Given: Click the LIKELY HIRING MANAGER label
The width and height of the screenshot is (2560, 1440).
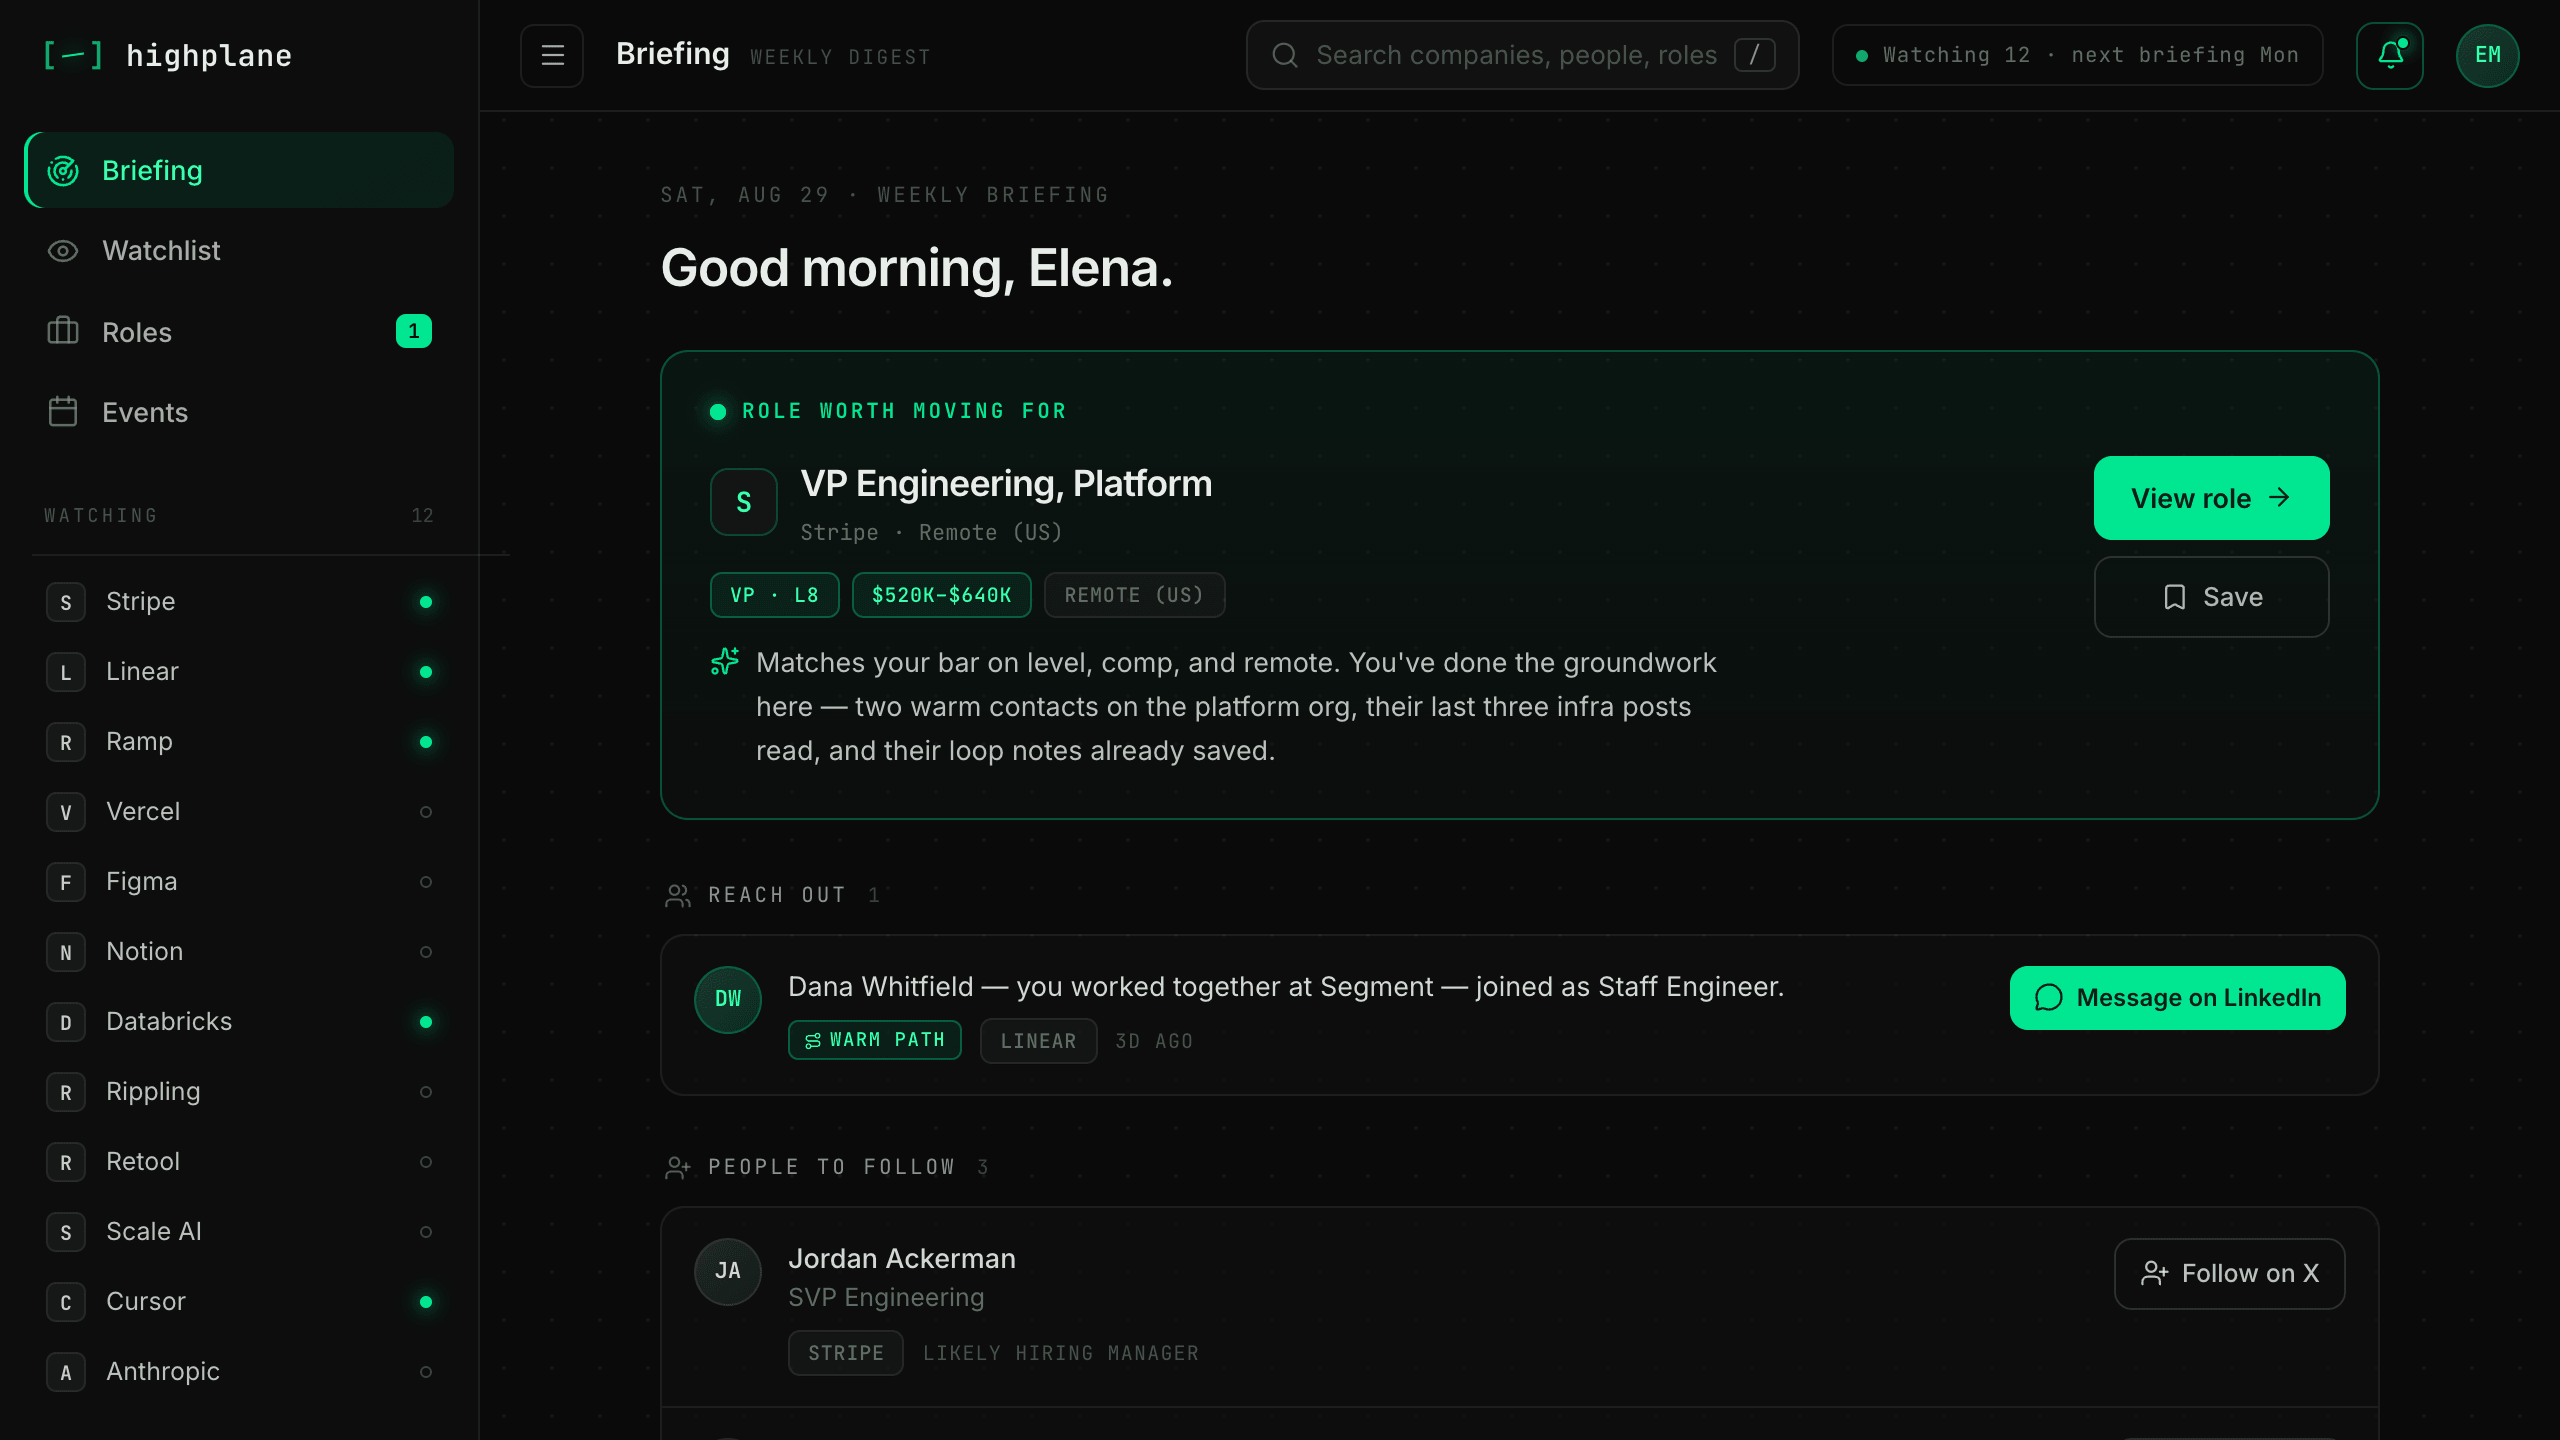Looking at the screenshot, I should [x=1061, y=1353].
